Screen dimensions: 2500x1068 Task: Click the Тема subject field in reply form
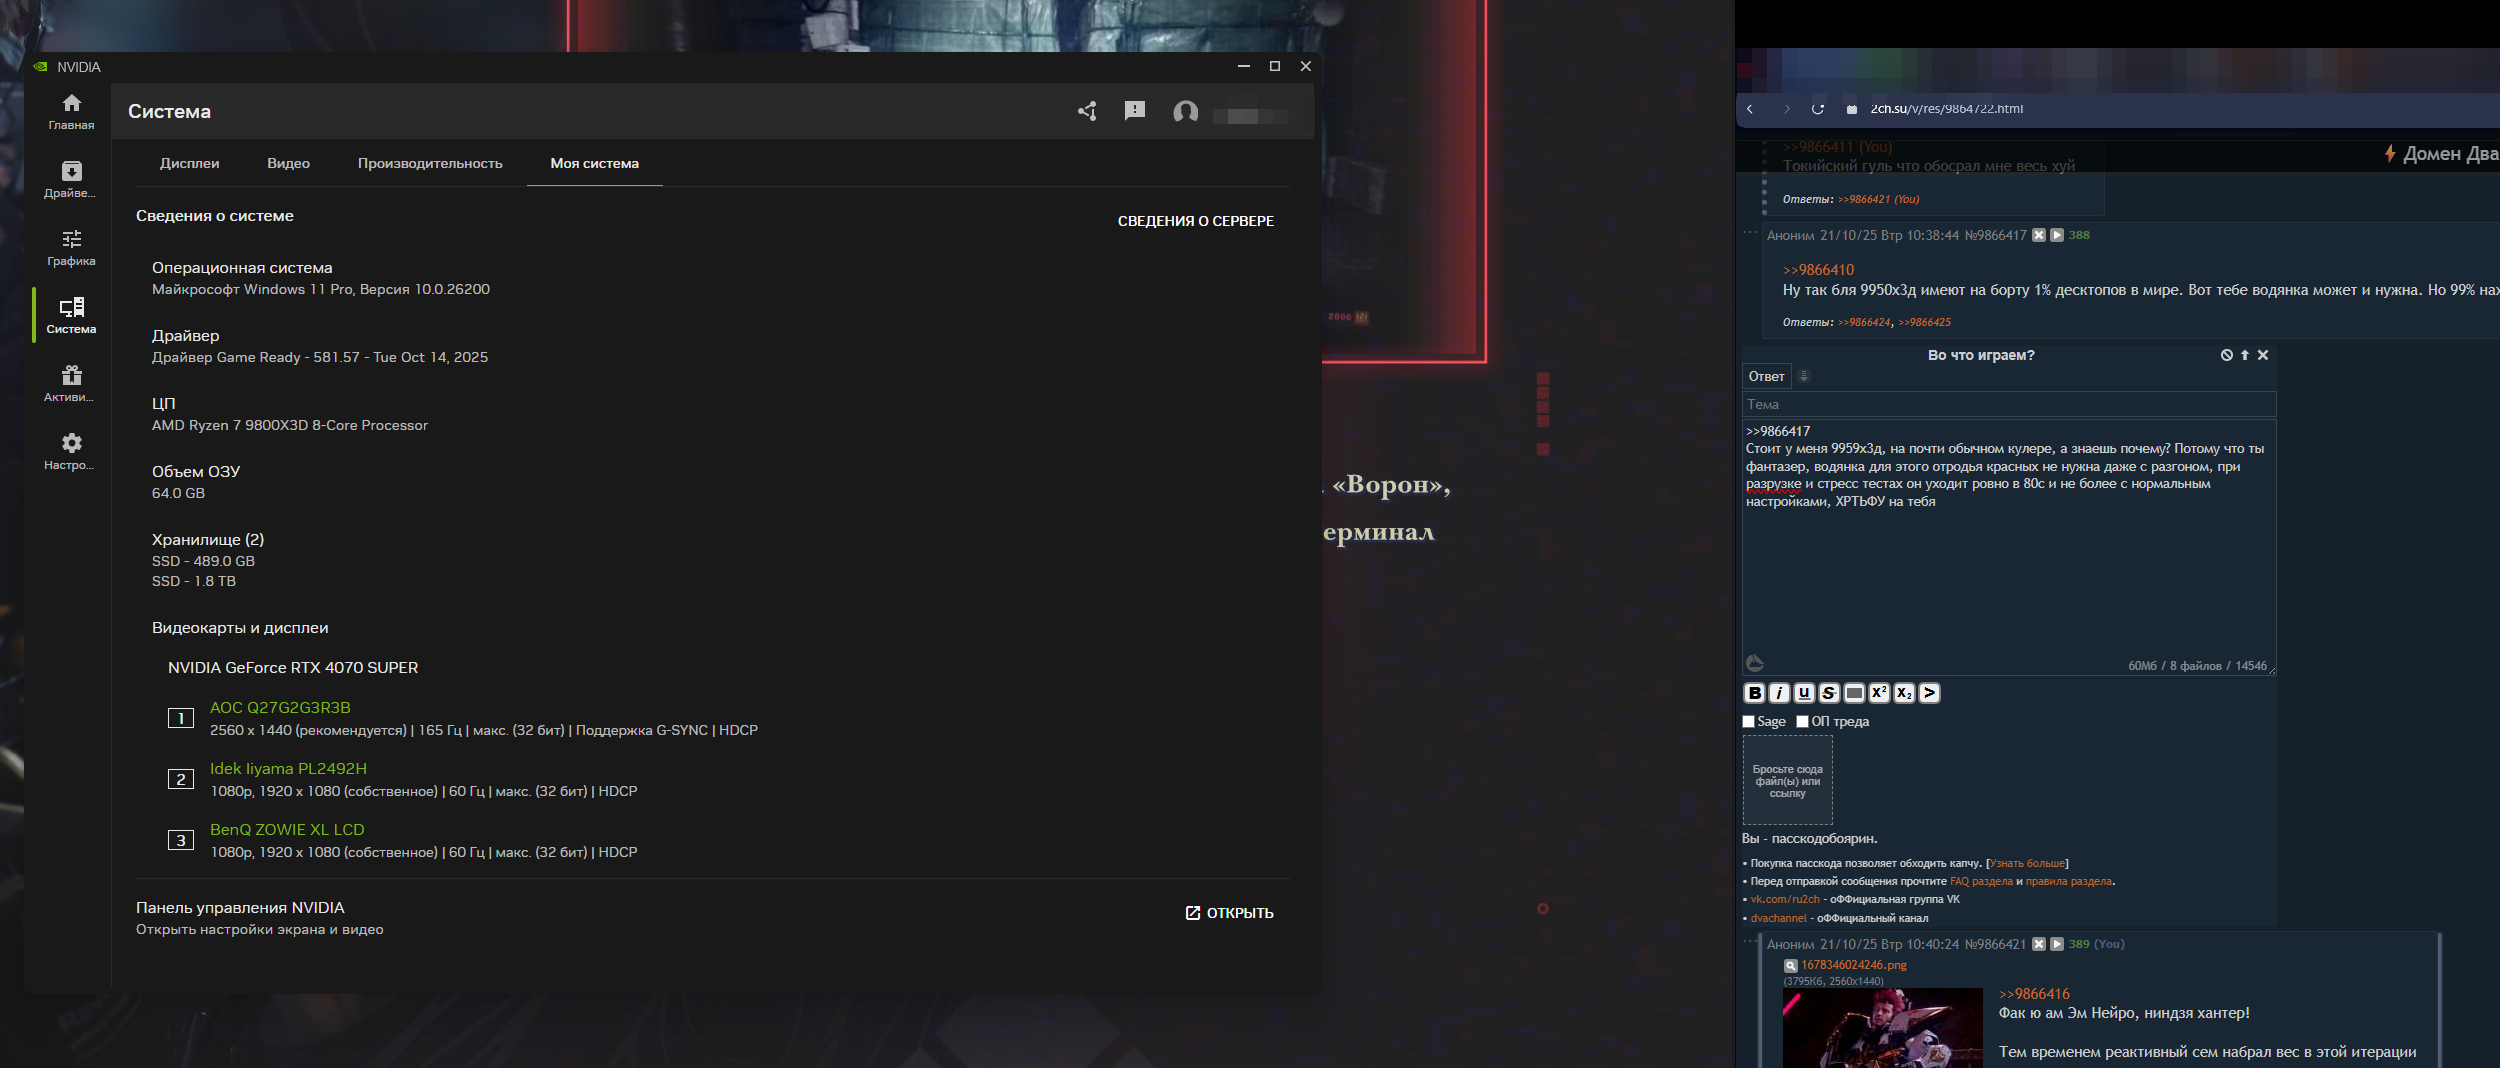pyautogui.click(x=2009, y=405)
